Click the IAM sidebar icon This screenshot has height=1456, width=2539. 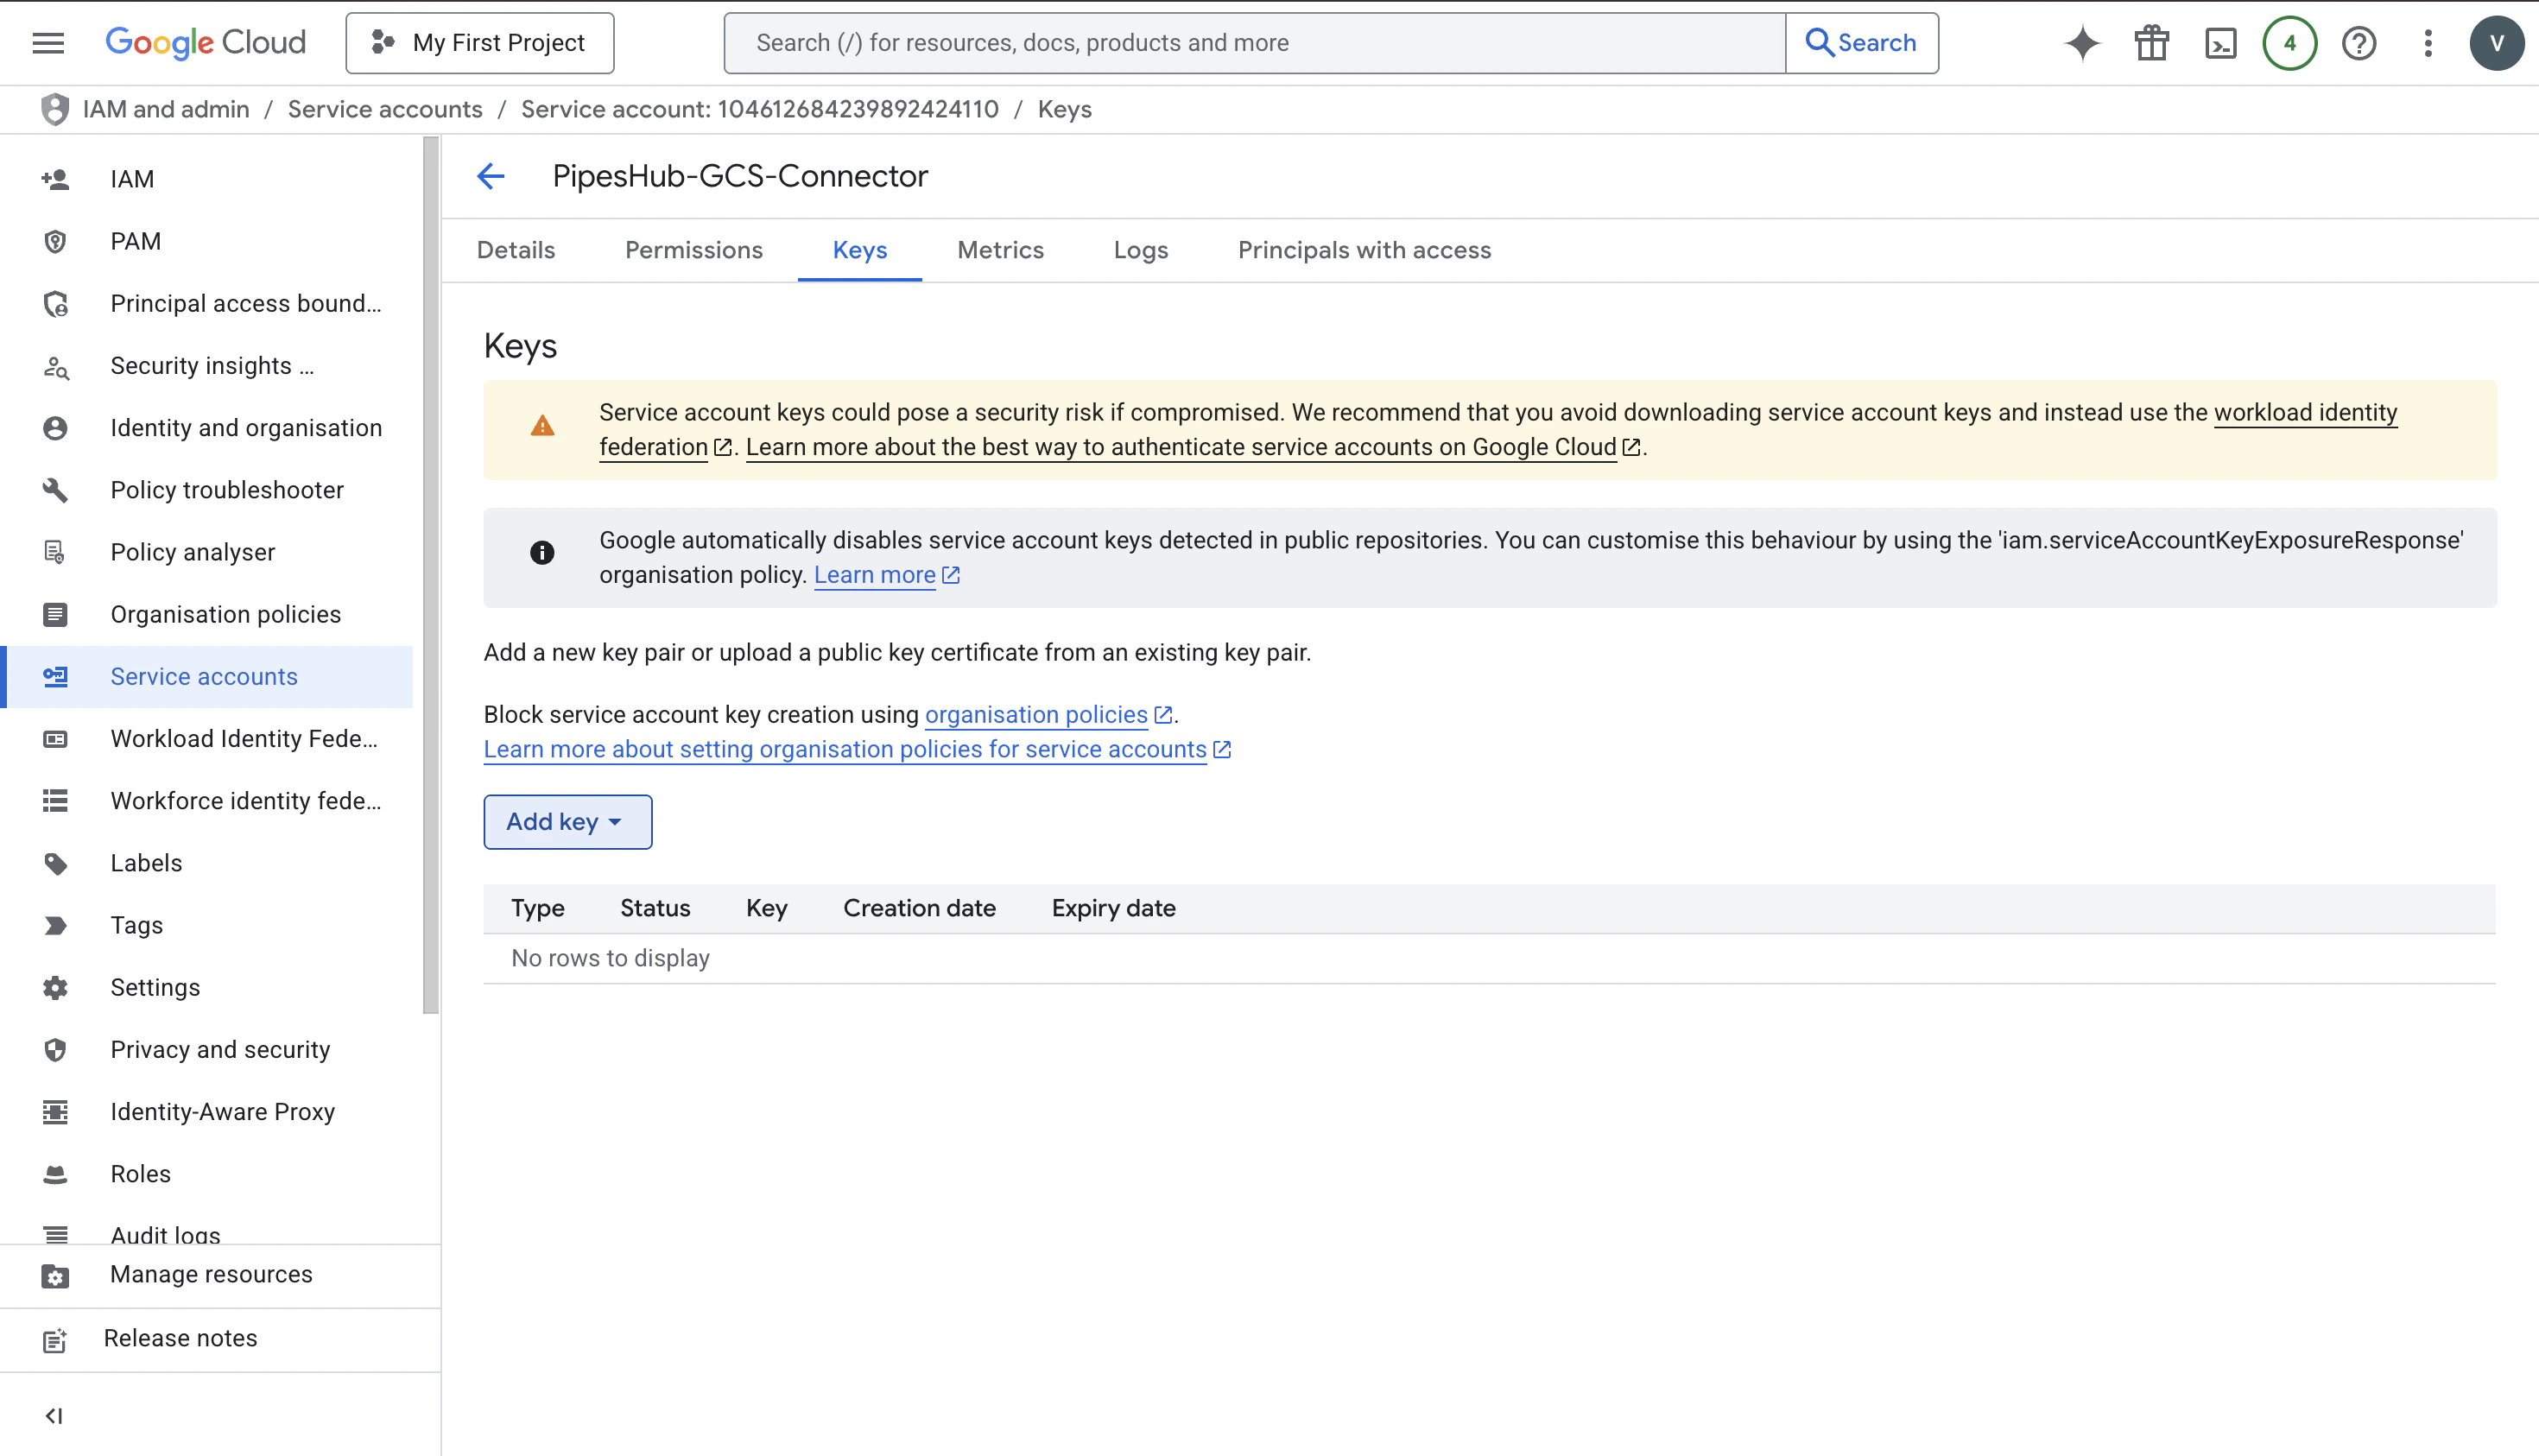point(55,179)
